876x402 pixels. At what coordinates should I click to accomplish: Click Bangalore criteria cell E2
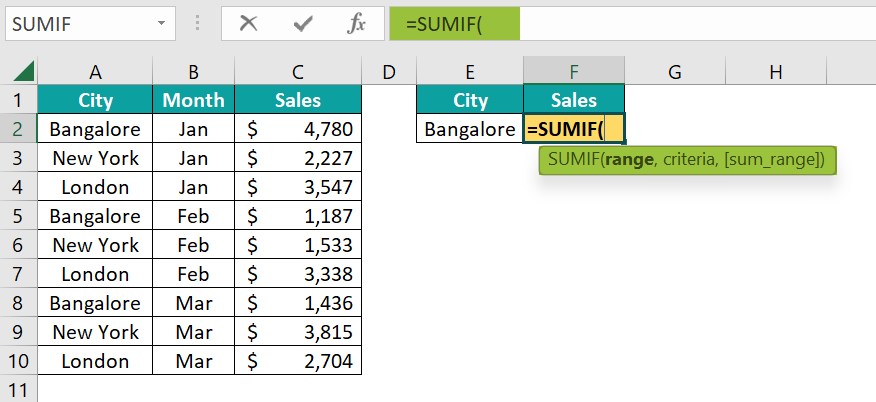[x=470, y=129]
